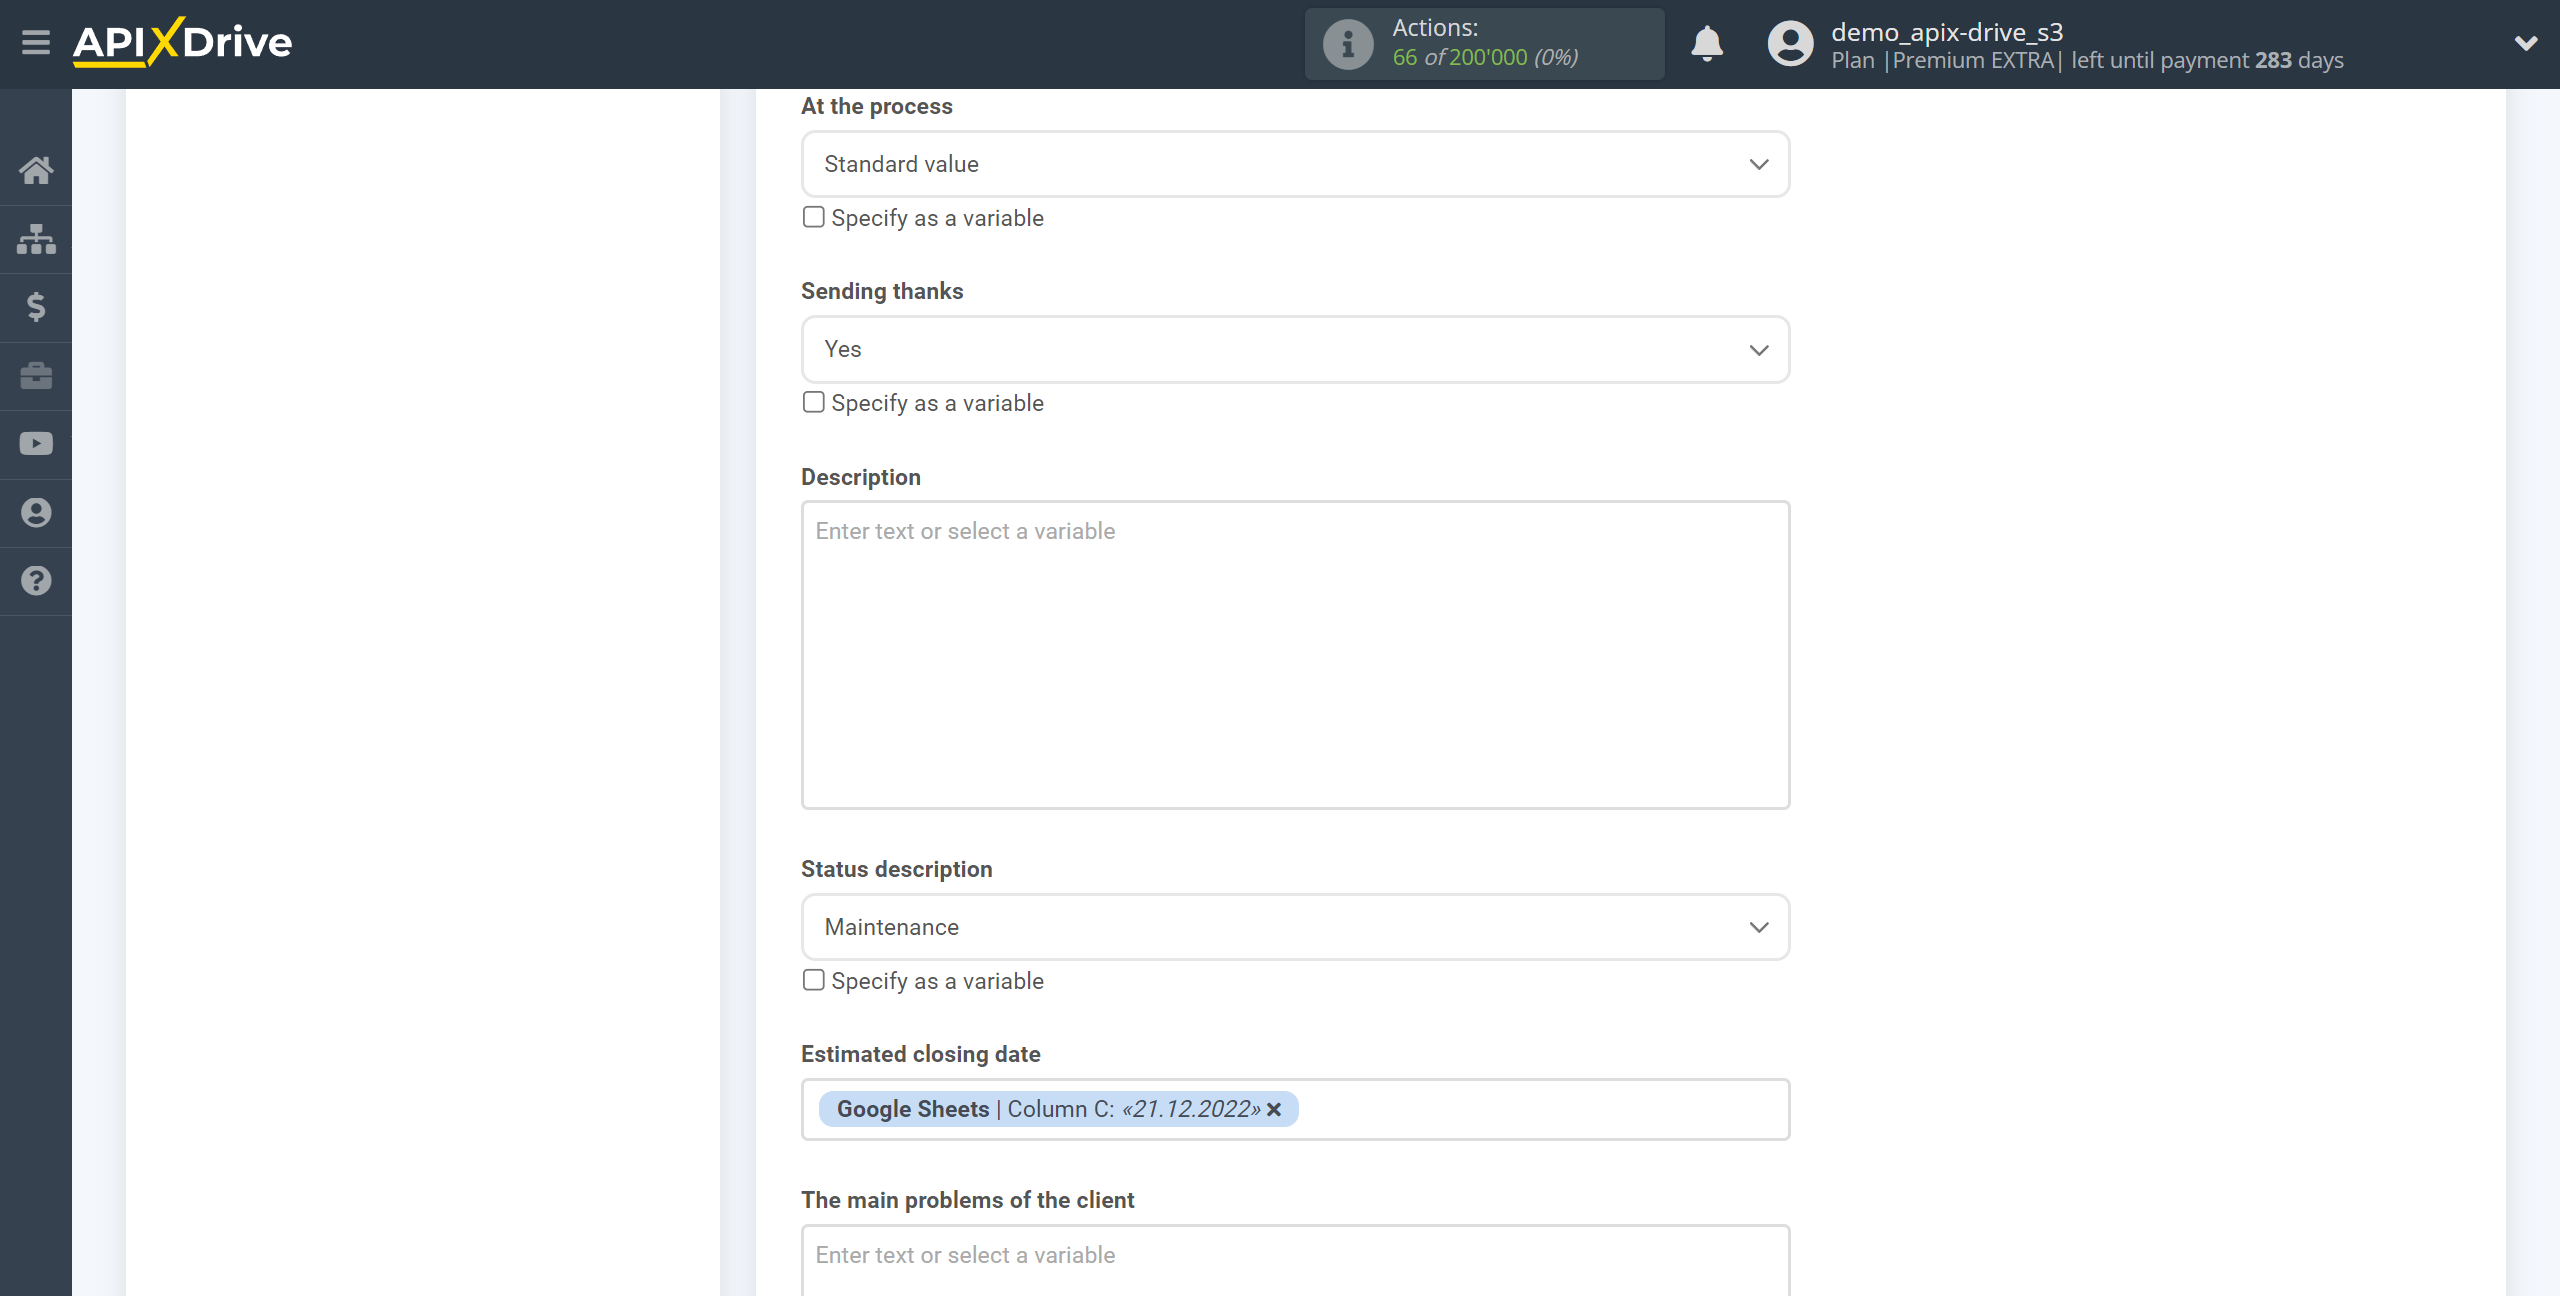Viewport: 2560px width, 1296px height.
Task: Click into the Description text area
Action: coord(1295,655)
